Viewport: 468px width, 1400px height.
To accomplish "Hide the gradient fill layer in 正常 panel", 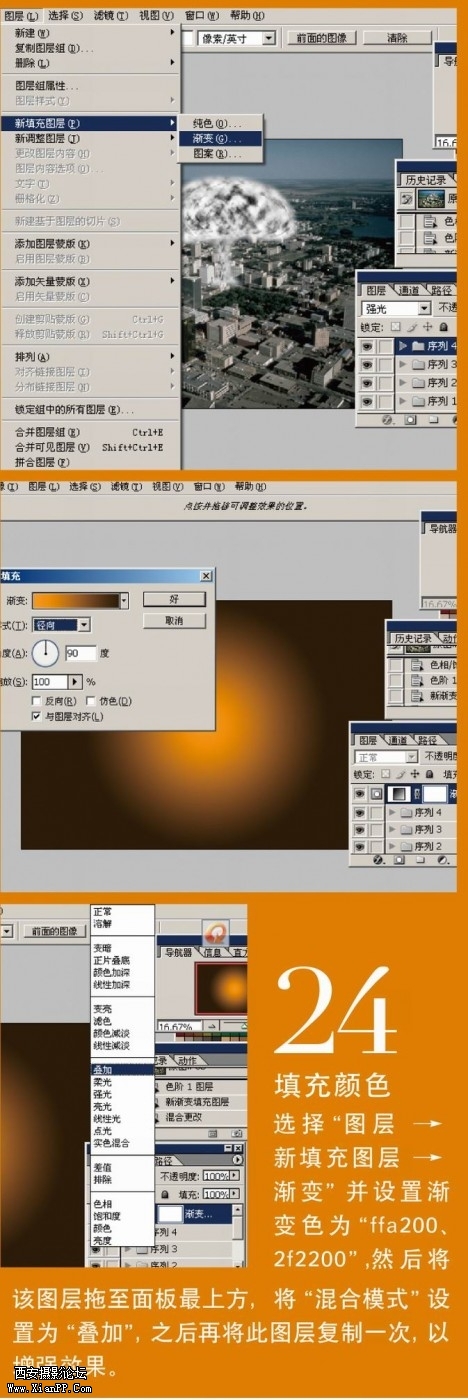I will coord(362,792).
